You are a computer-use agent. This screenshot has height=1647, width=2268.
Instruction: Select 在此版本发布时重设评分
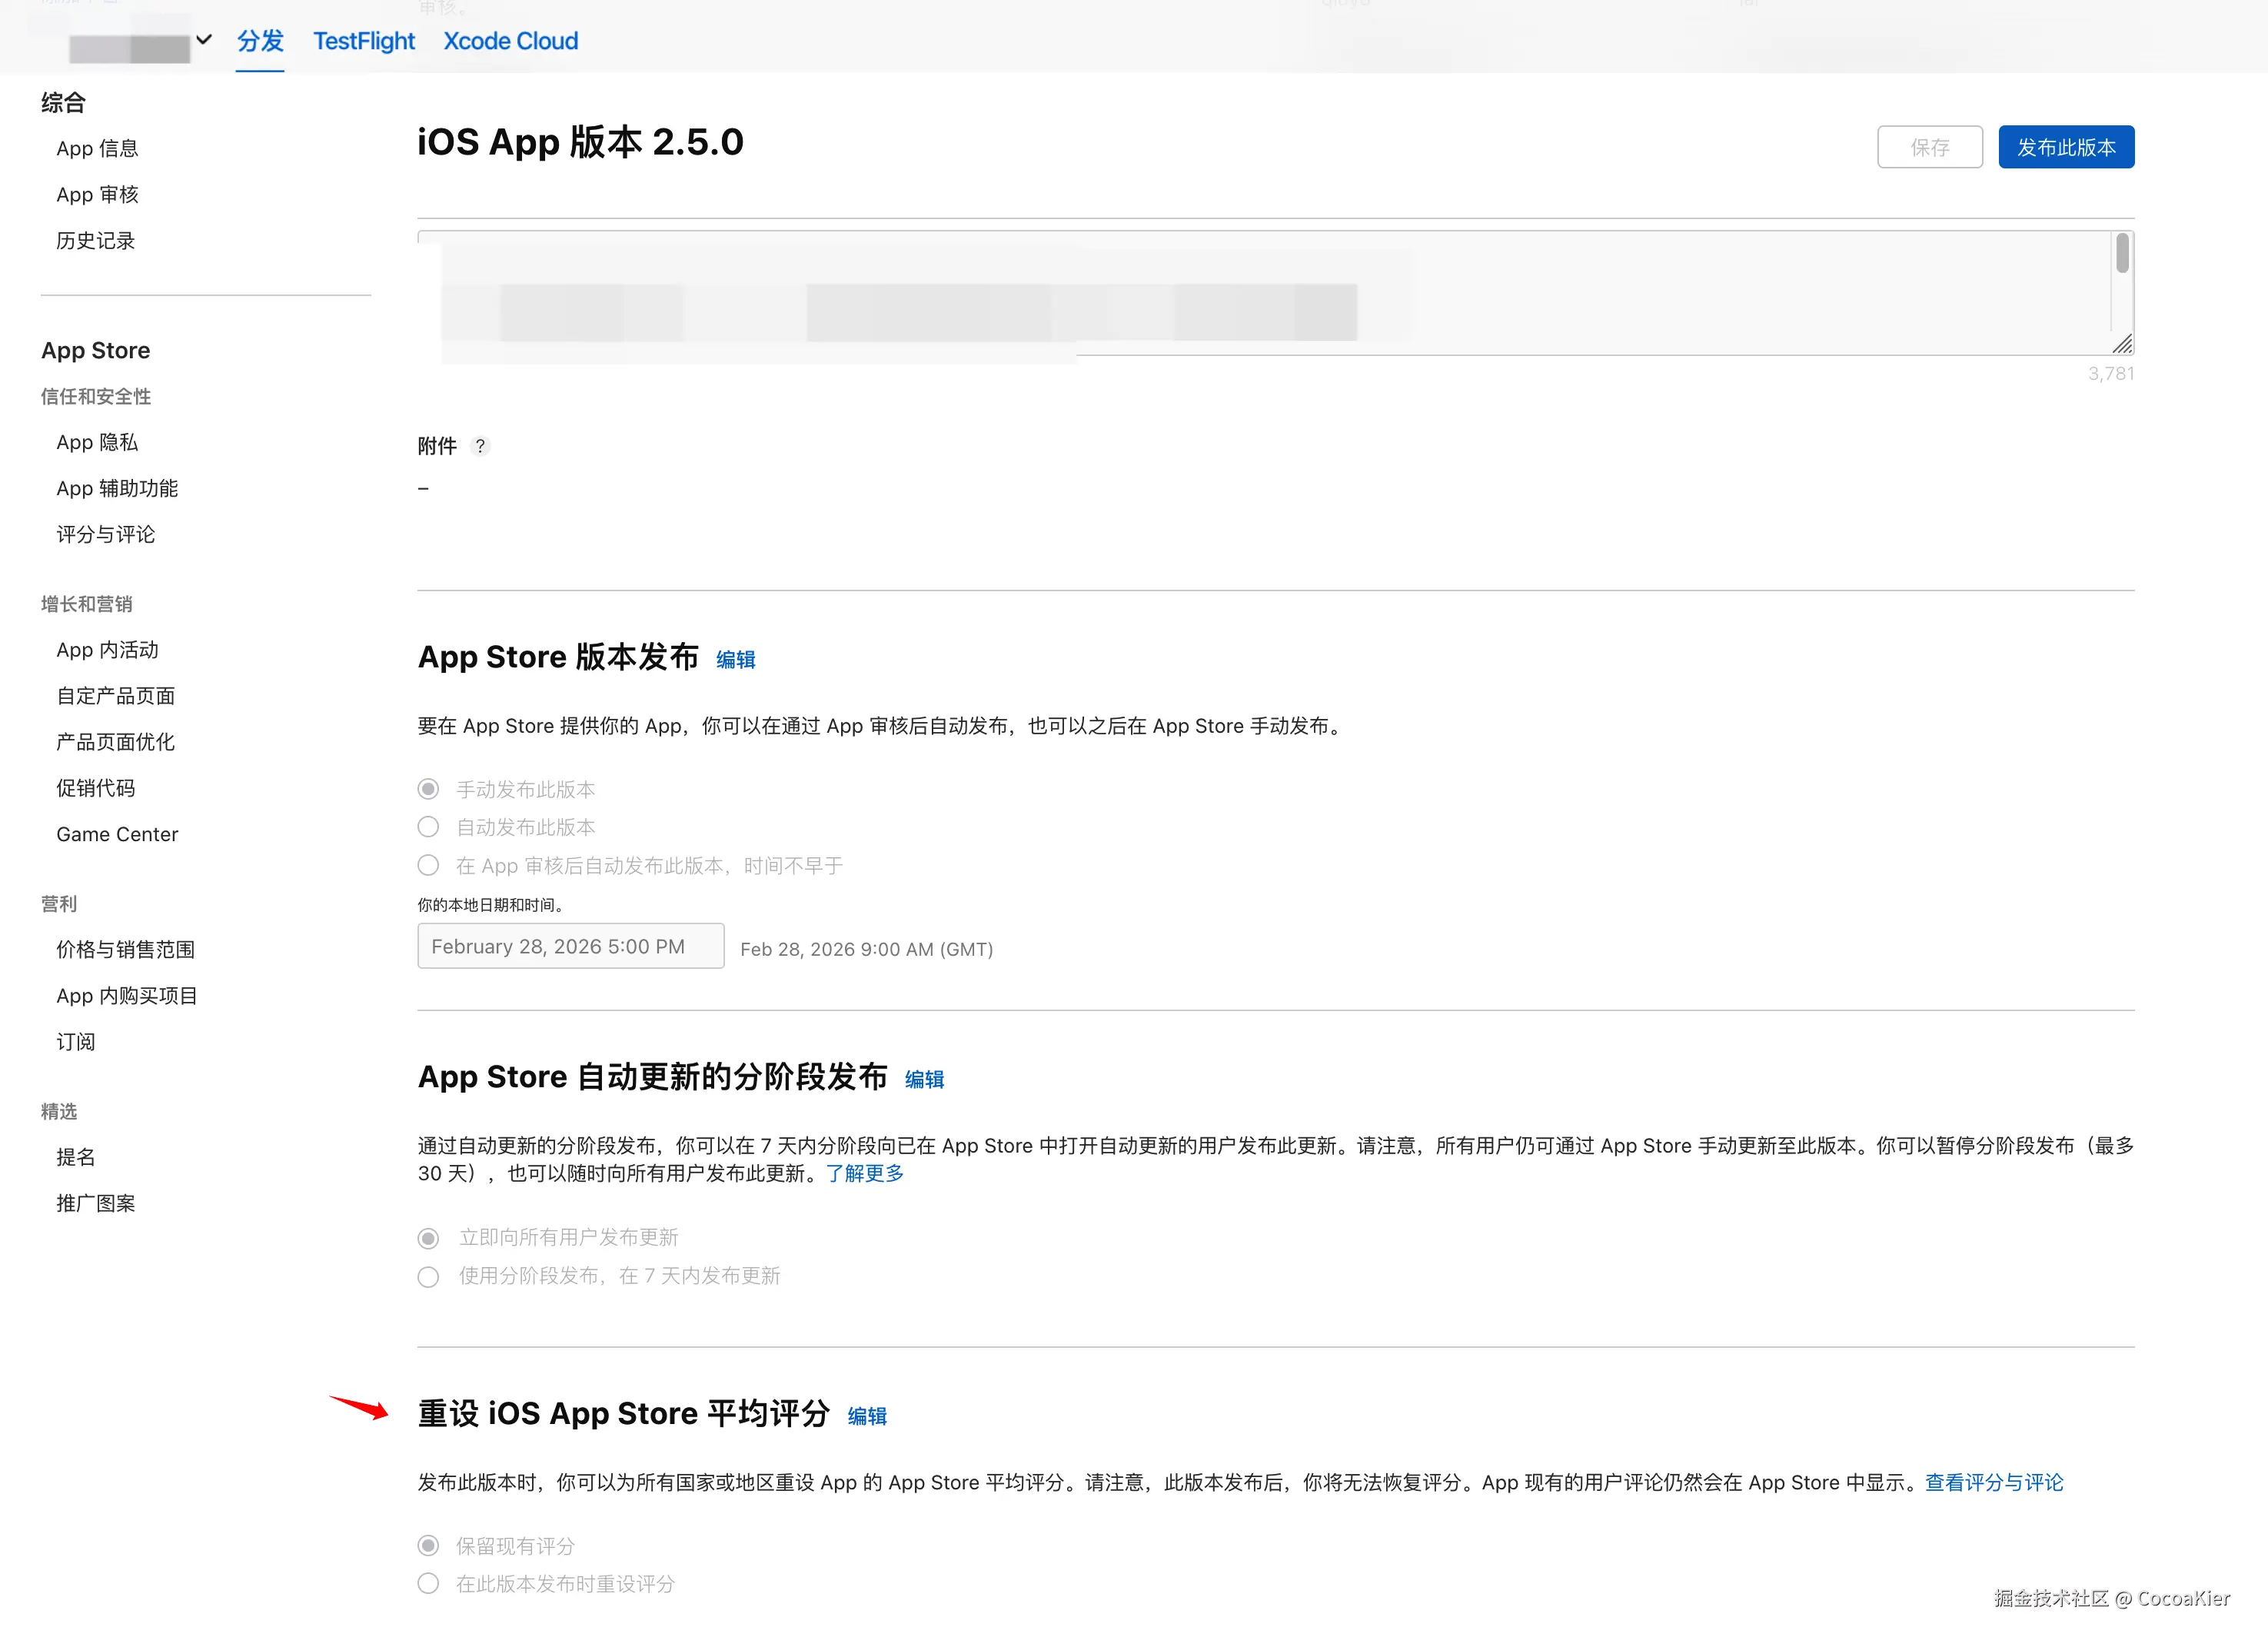pos(428,1583)
